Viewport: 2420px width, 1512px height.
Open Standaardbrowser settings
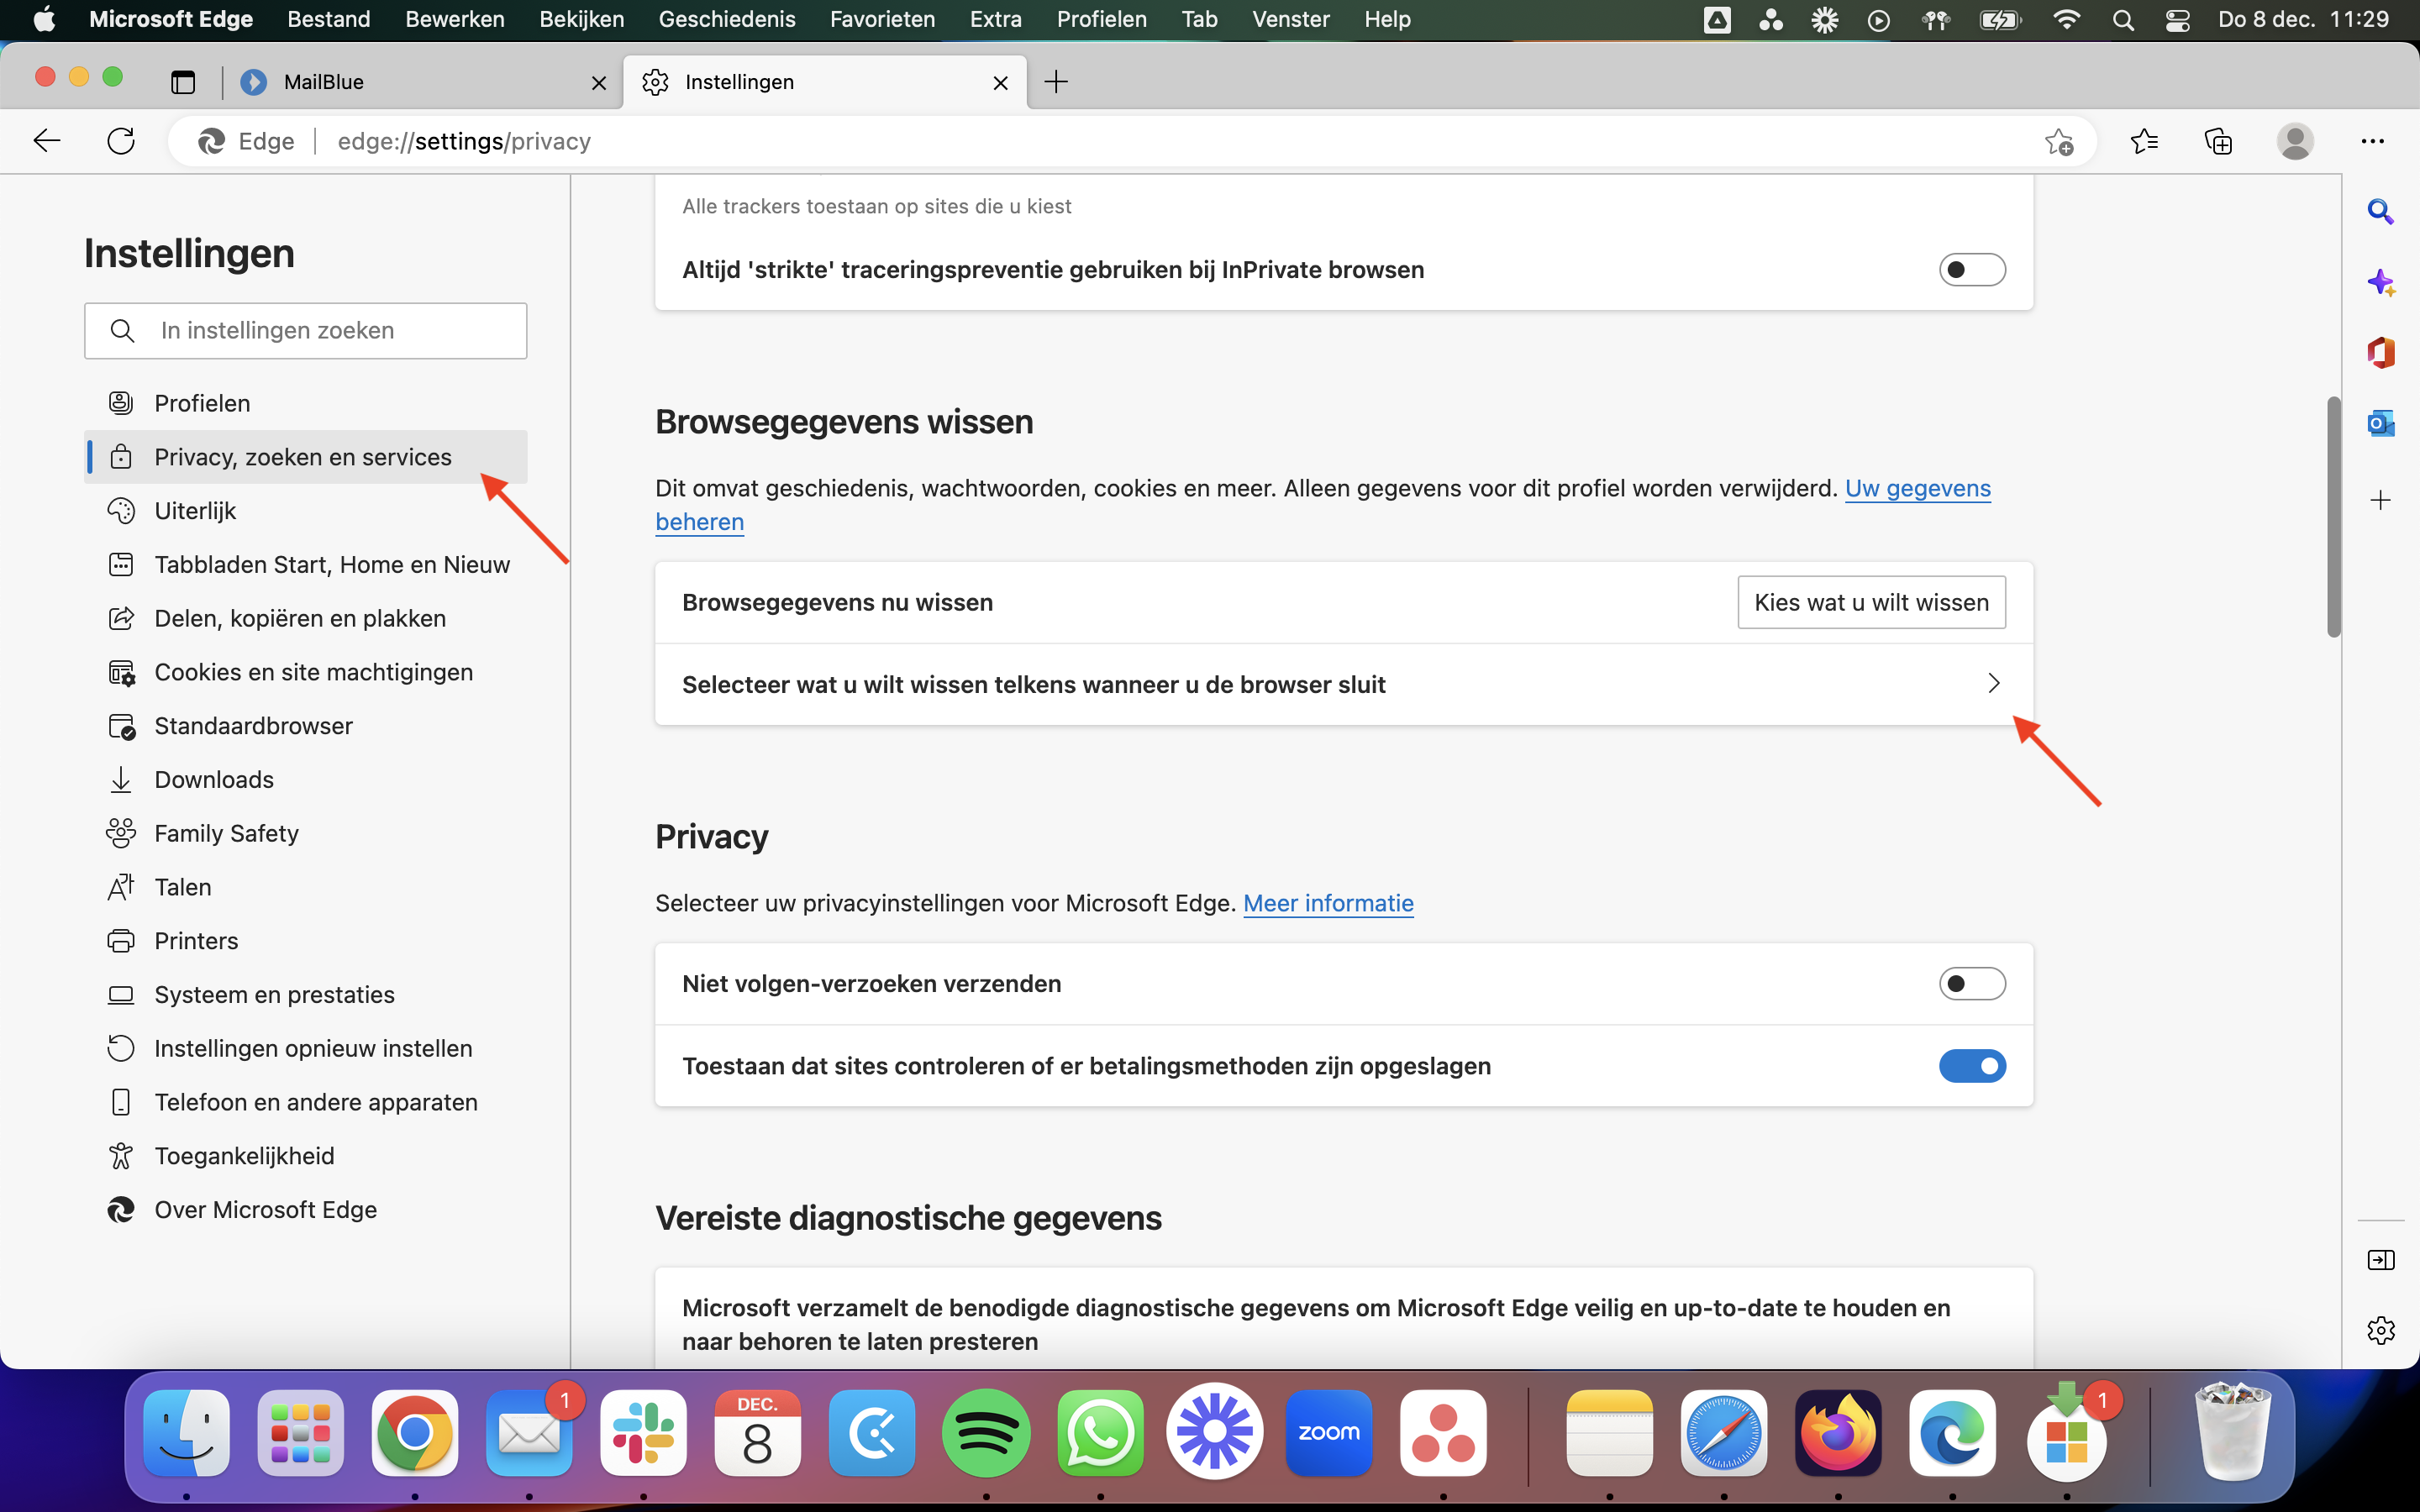(x=306, y=726)
